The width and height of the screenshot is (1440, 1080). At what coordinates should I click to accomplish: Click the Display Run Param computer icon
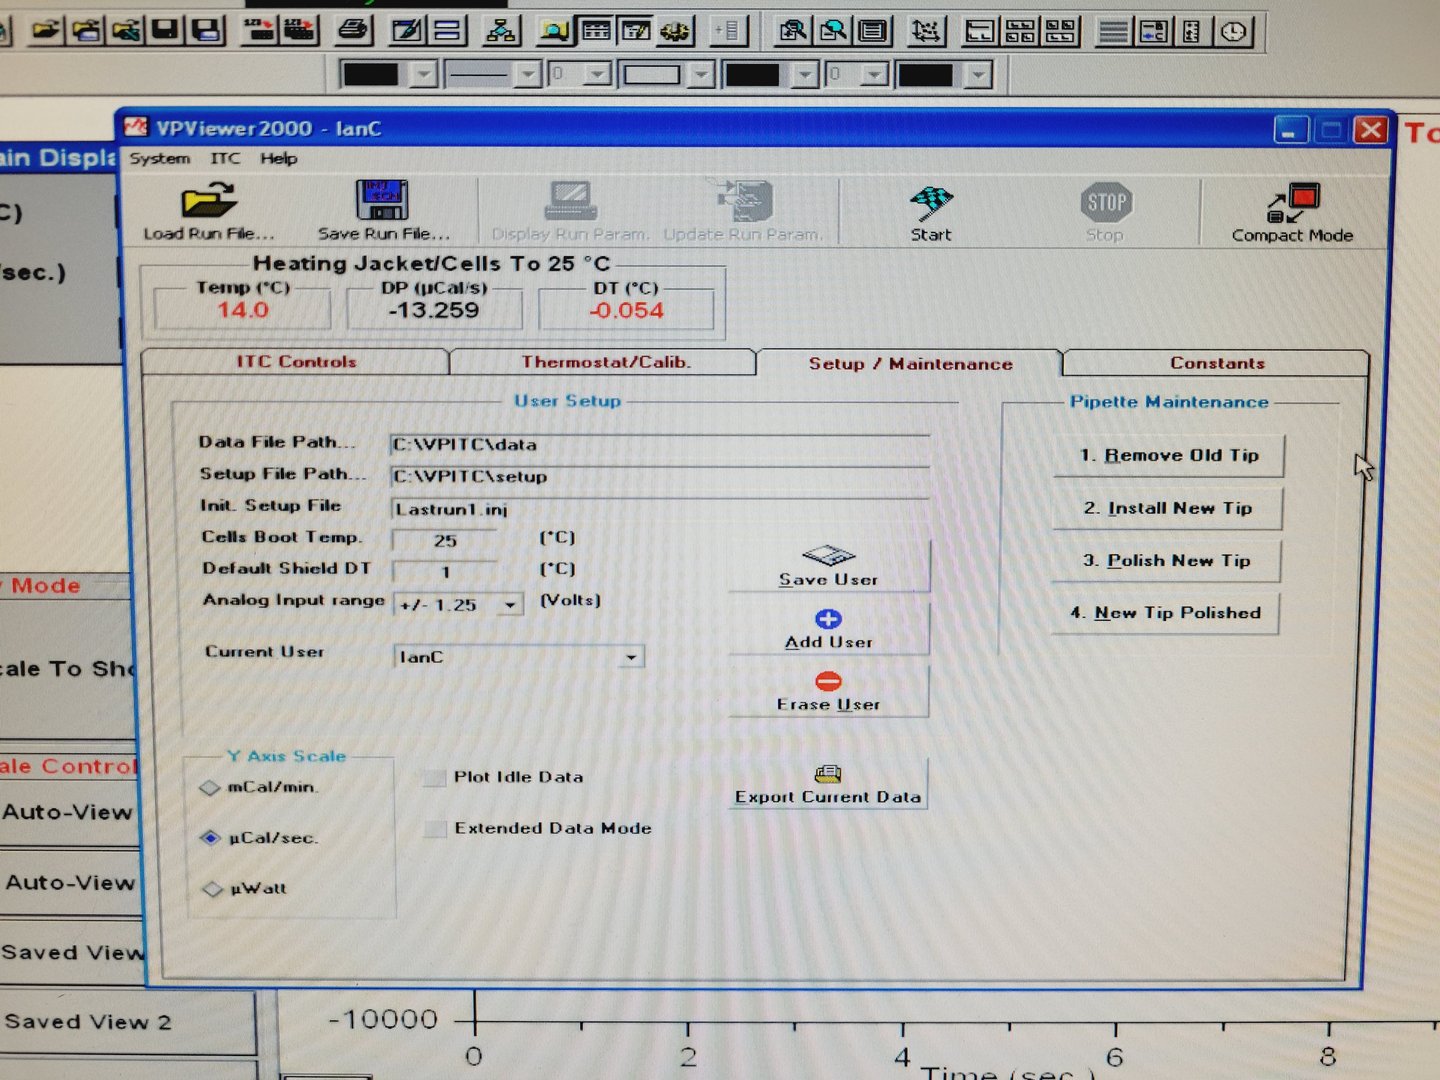coord(571,201)
